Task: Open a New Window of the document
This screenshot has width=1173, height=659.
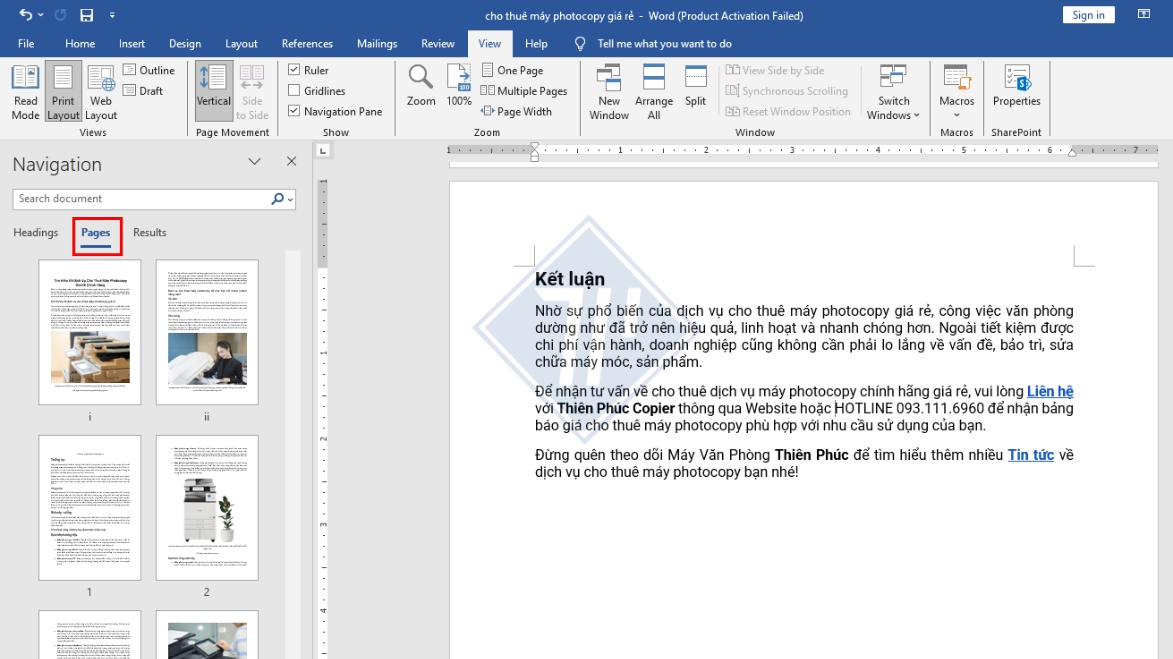Action: (608, 90)
